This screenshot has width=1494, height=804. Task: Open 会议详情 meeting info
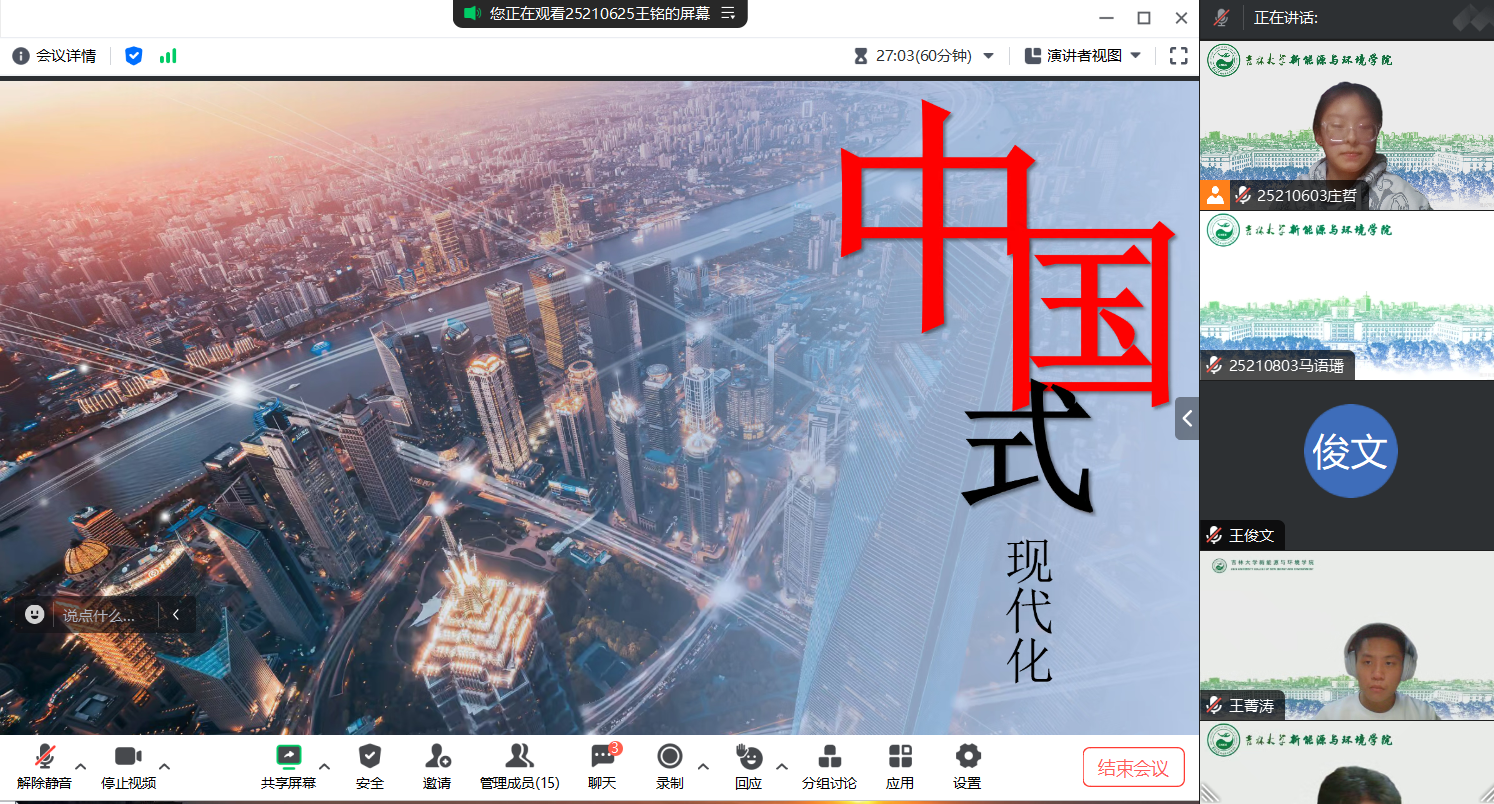[x=55, y=56]
